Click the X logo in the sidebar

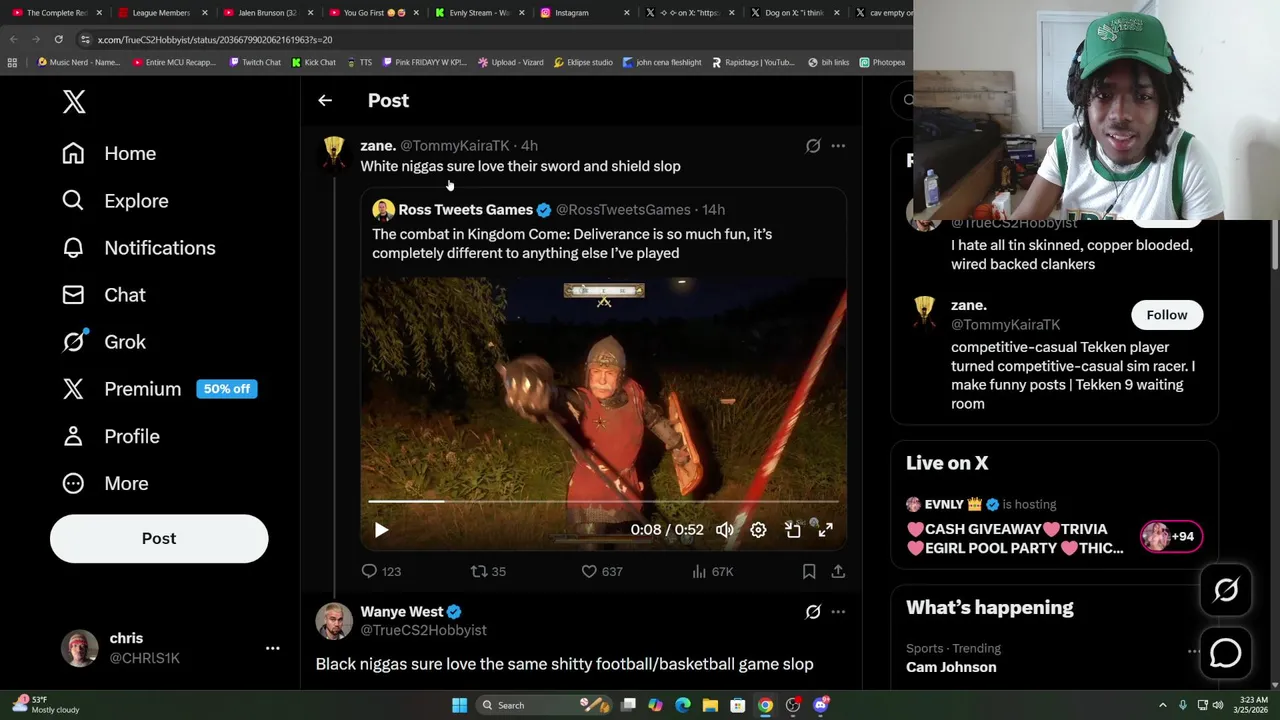point(74,101)
